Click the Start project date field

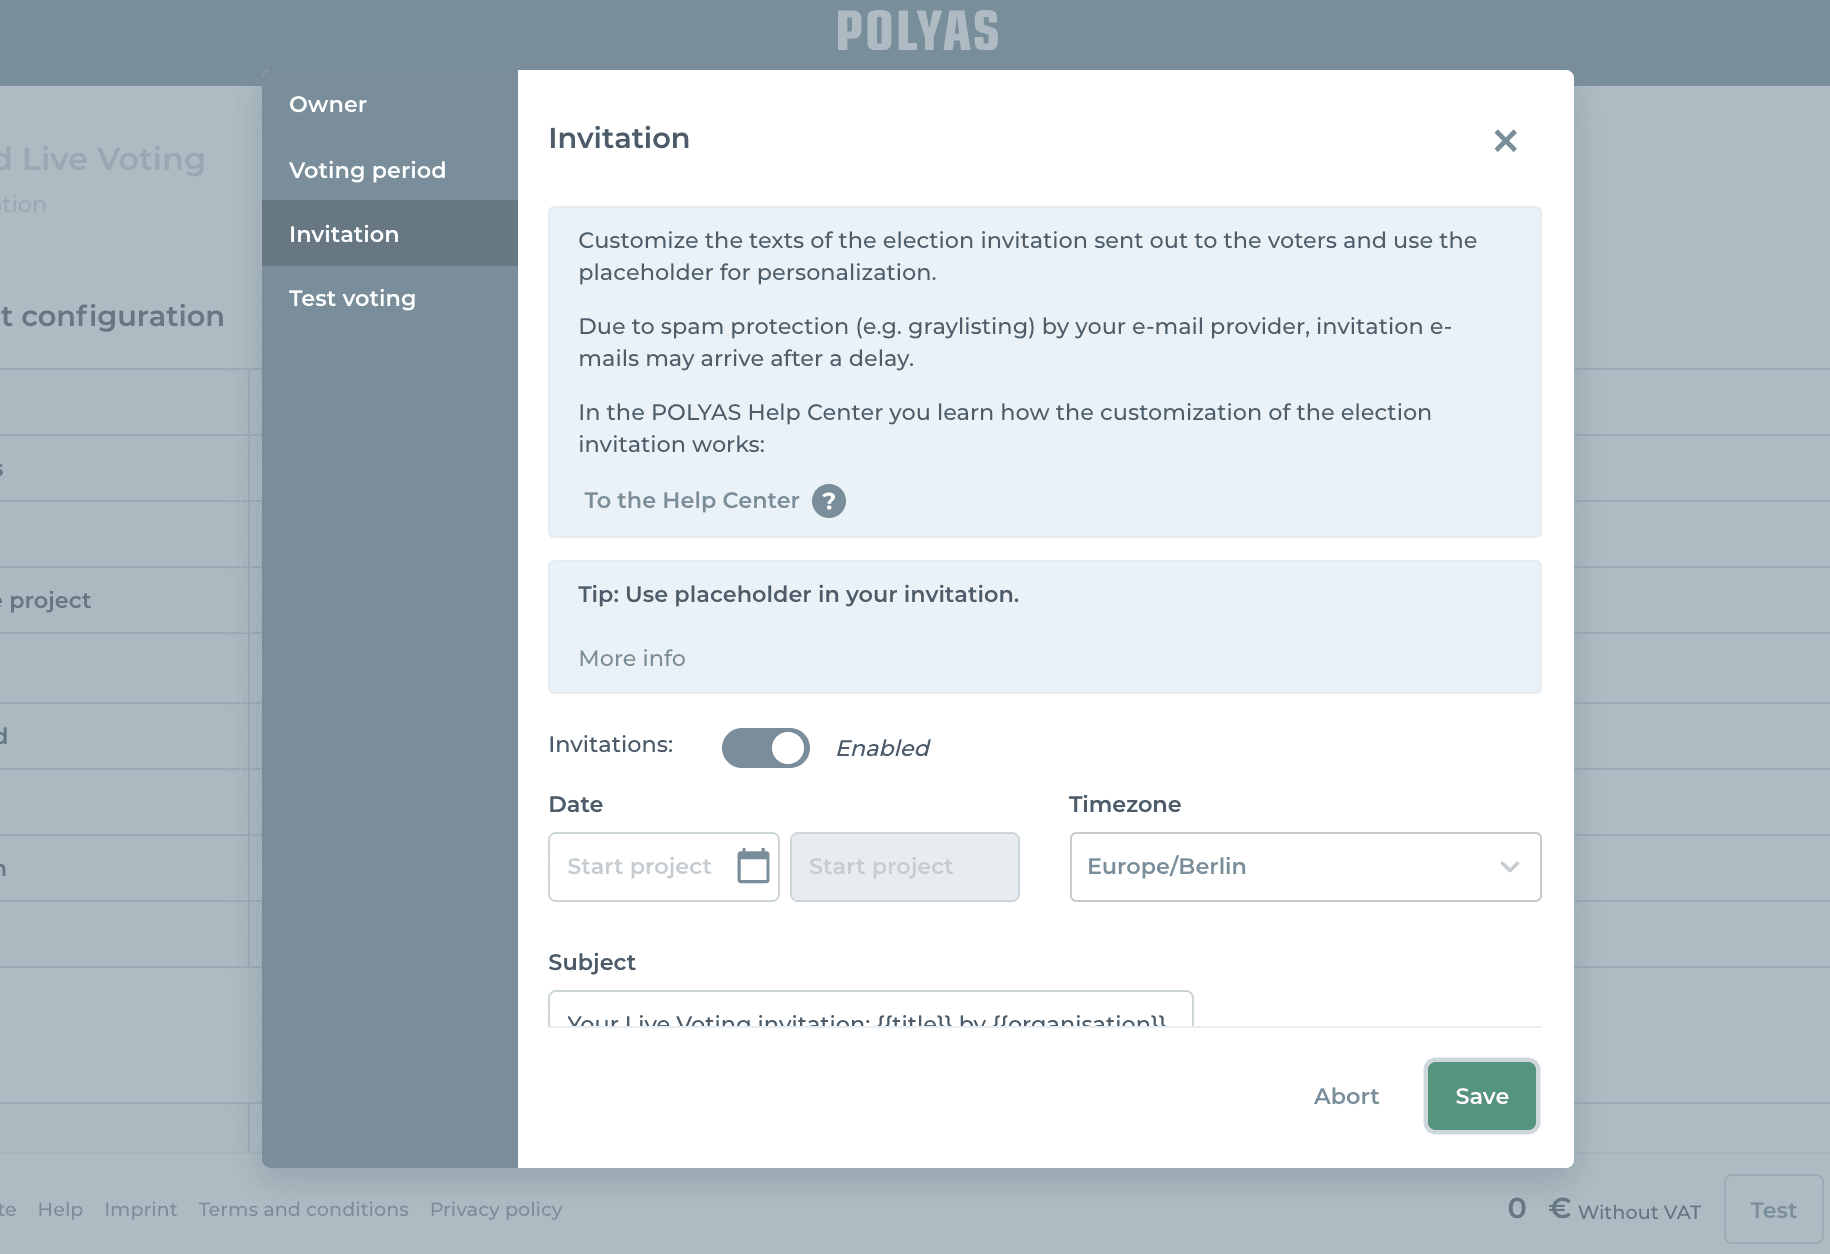(x=640, y=867)
